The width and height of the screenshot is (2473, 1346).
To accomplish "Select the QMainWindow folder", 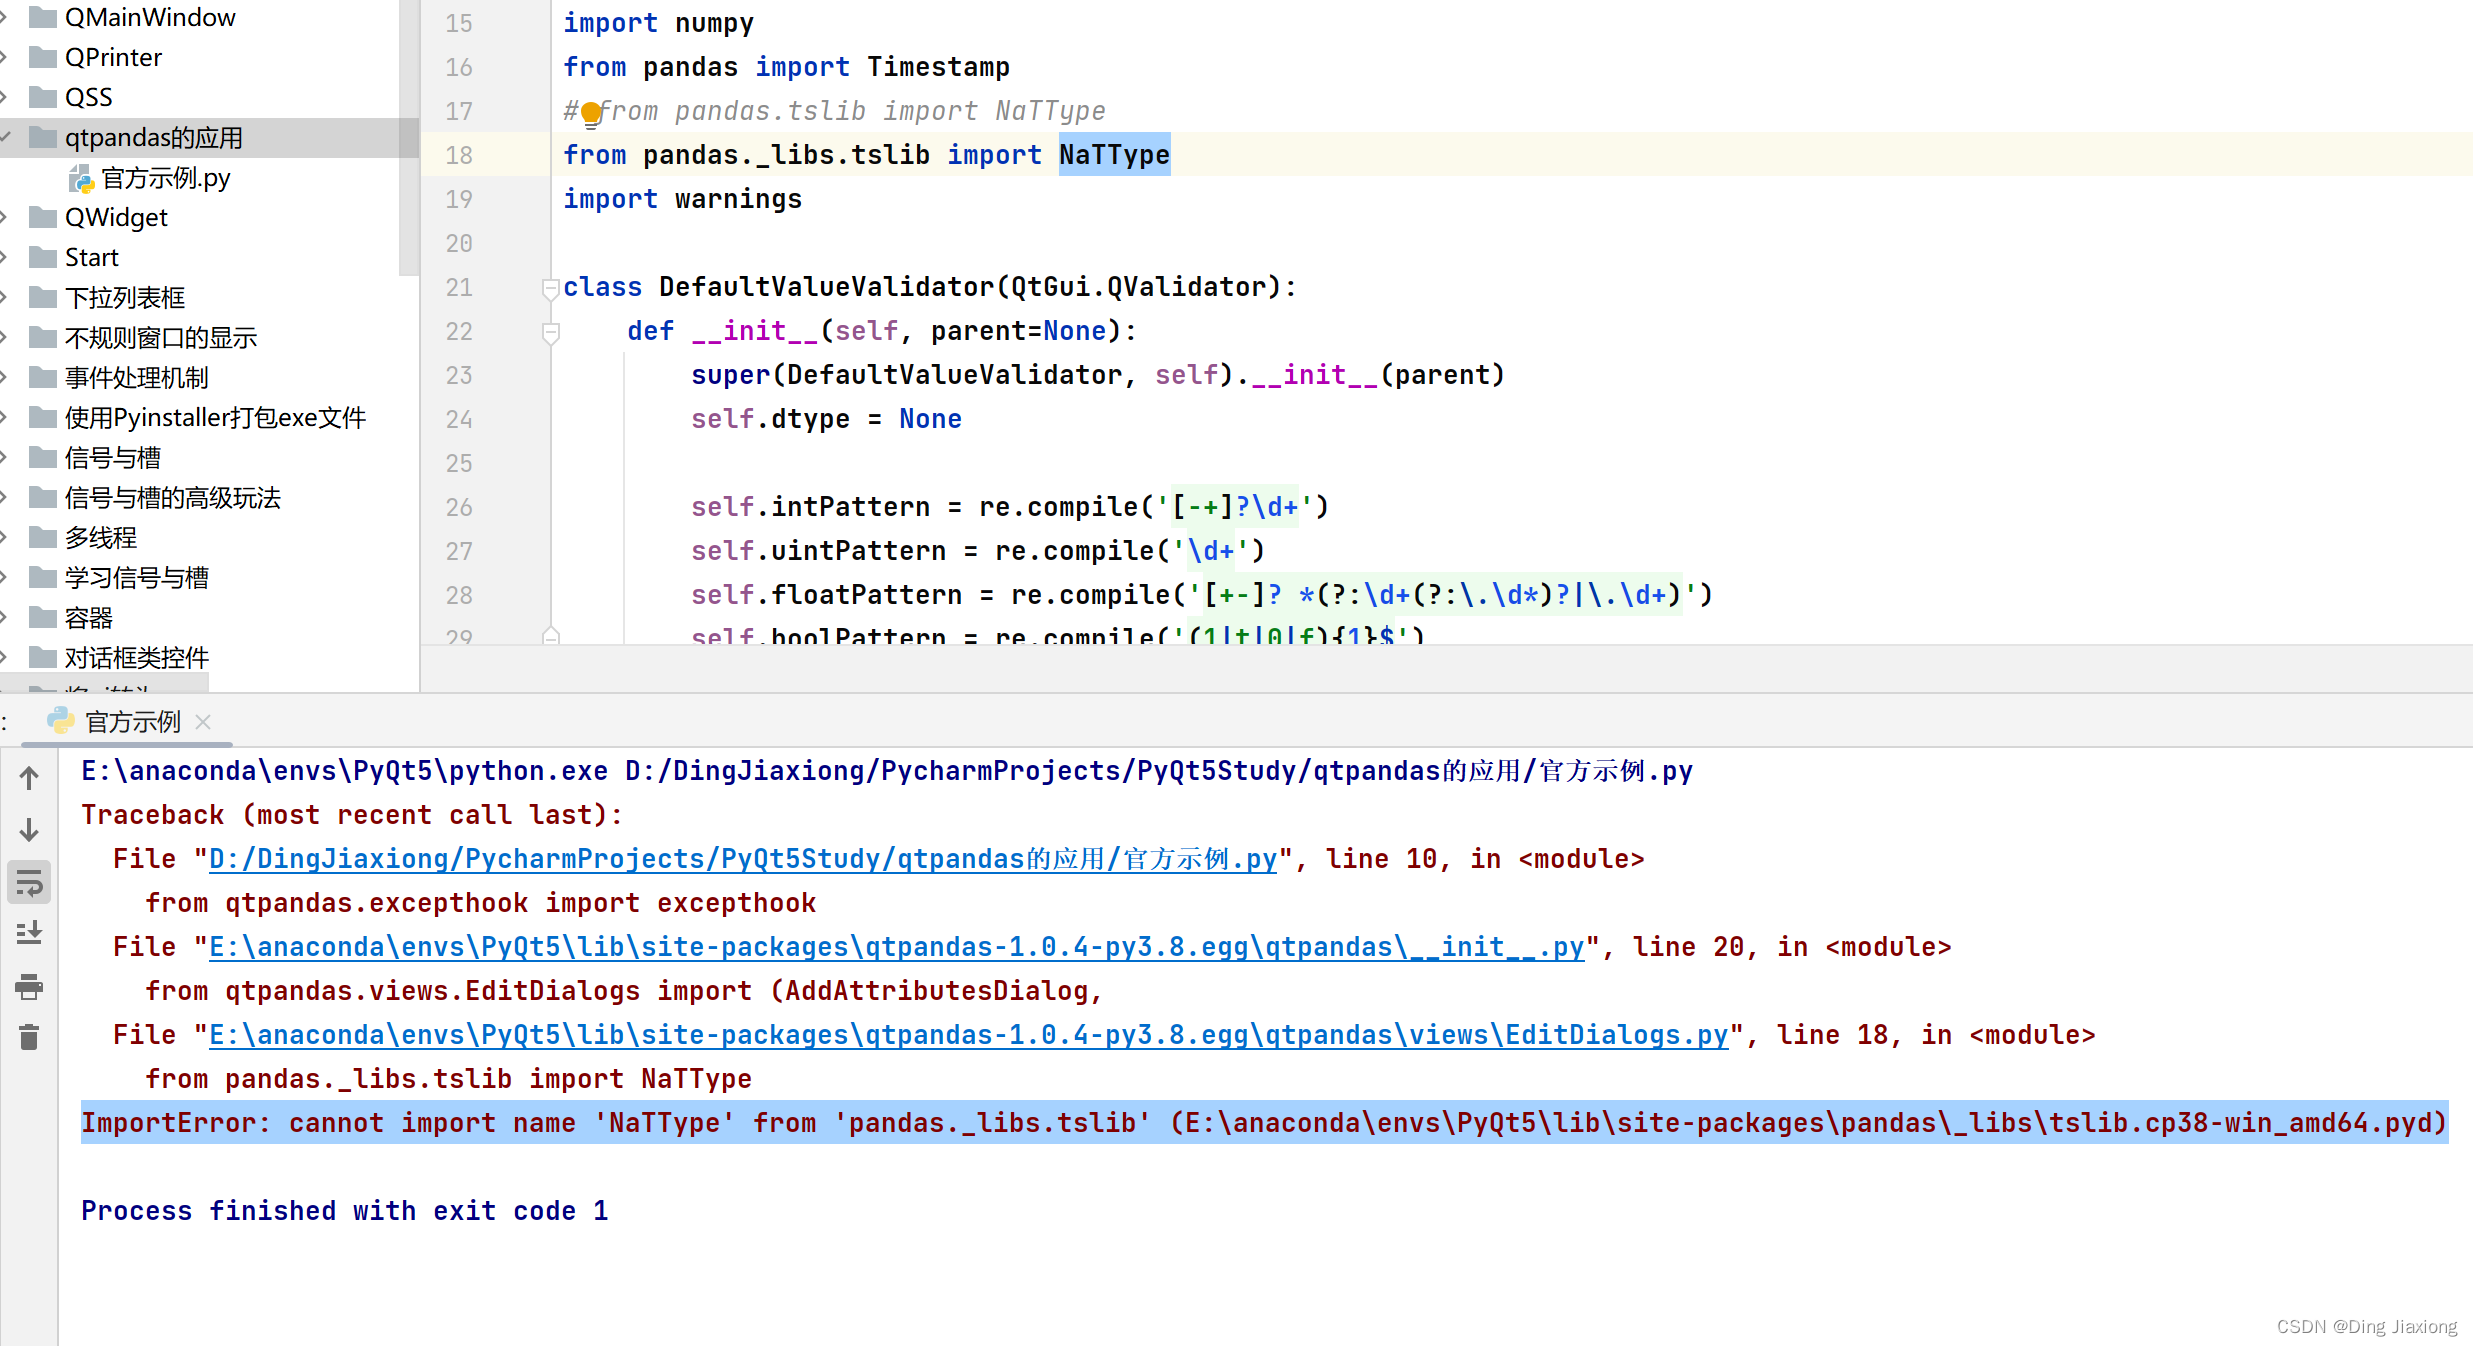I will tap(133, 17).
